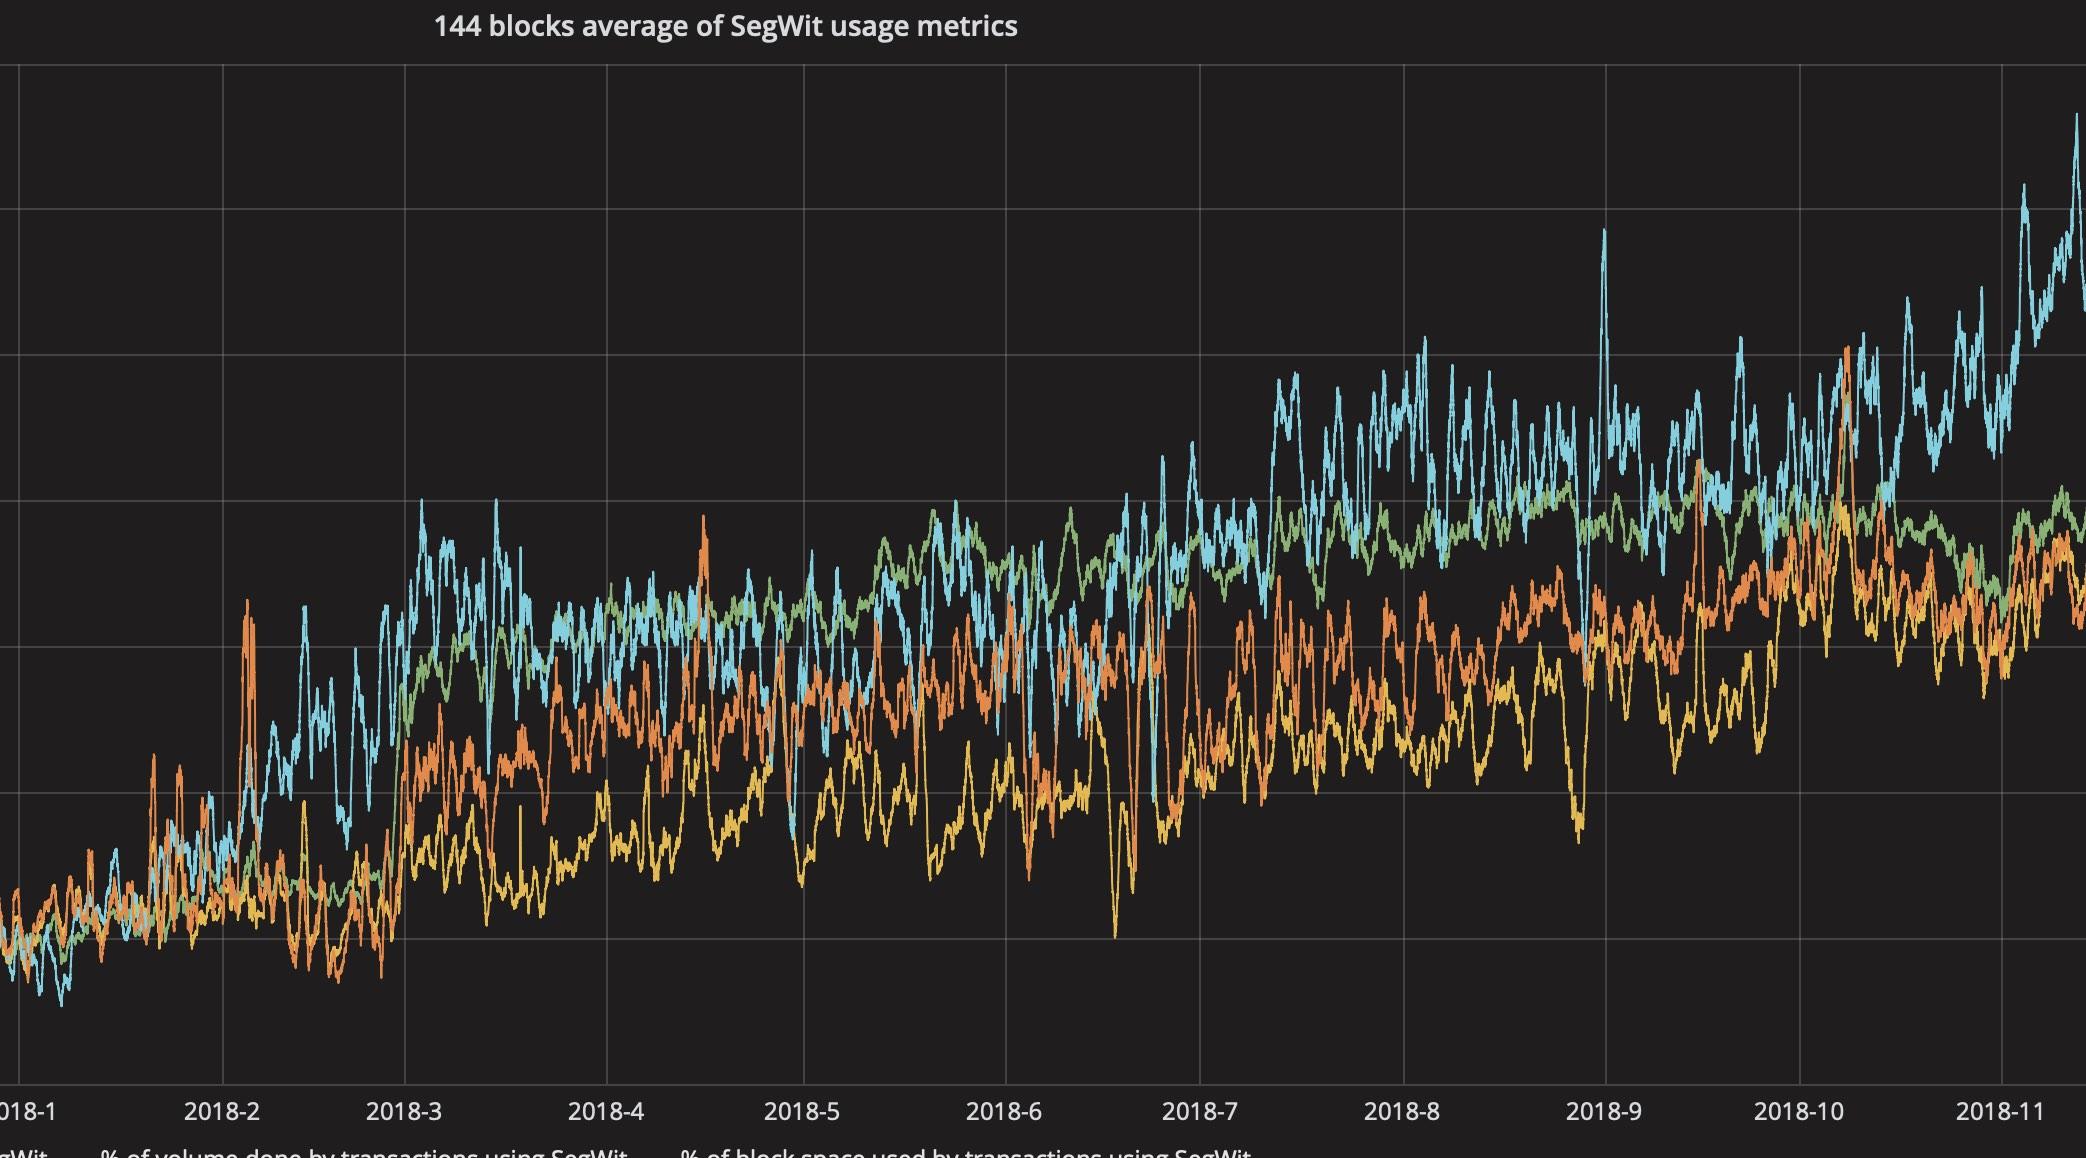Click the 2018-2 x-axis label
The width and height of the screenshot is (2086, 1158).
click(x=221, y=1111)
